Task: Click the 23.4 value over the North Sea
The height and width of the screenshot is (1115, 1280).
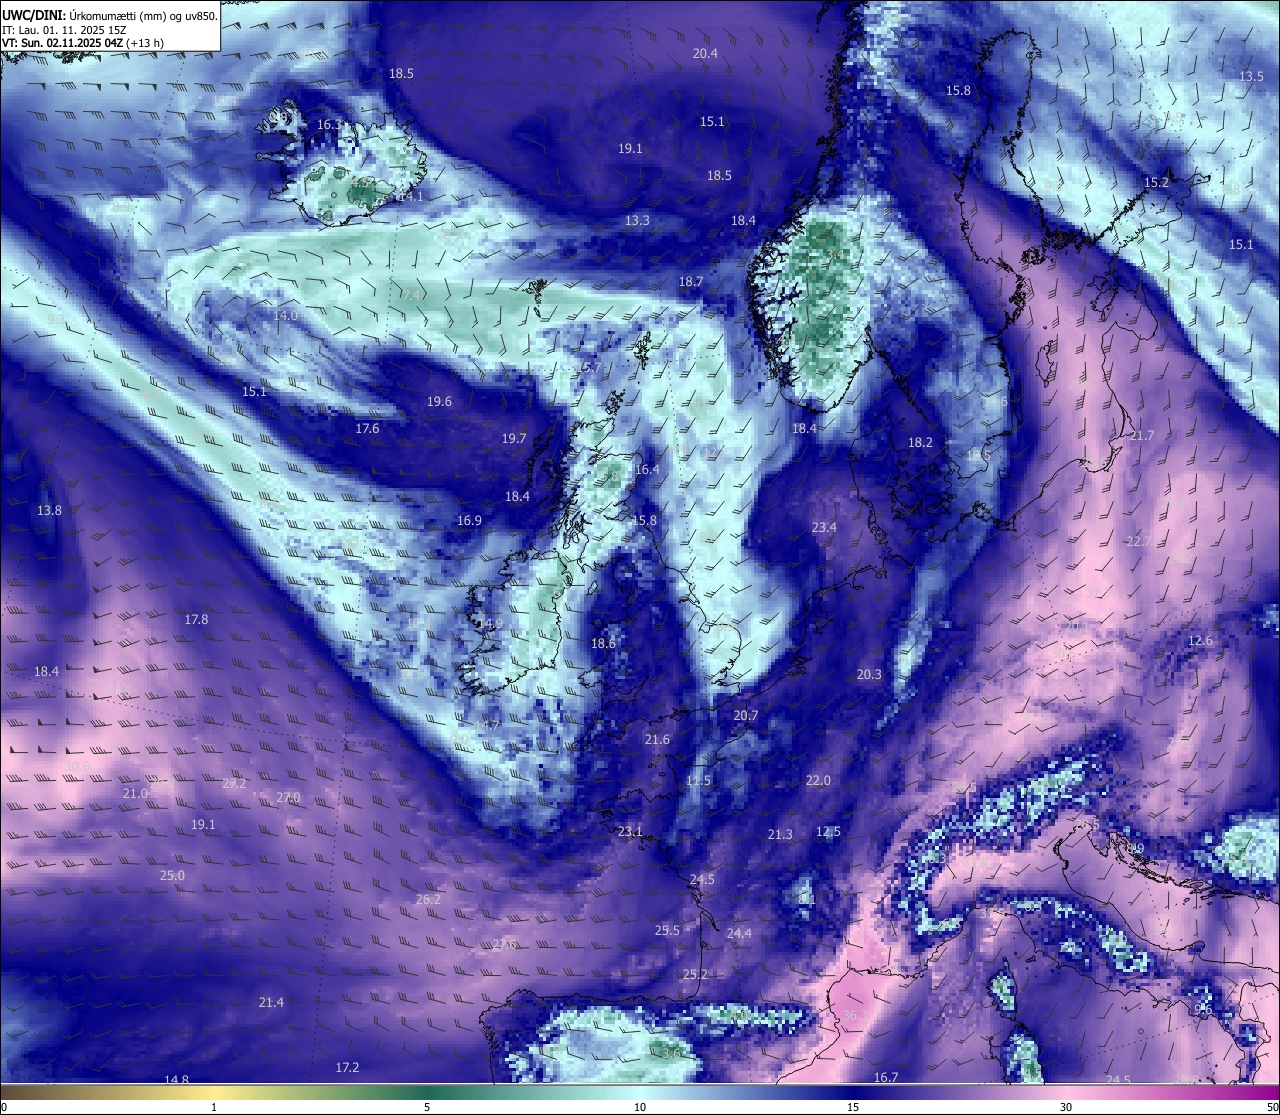Action: pyautogui.click(x=824, y=527)
